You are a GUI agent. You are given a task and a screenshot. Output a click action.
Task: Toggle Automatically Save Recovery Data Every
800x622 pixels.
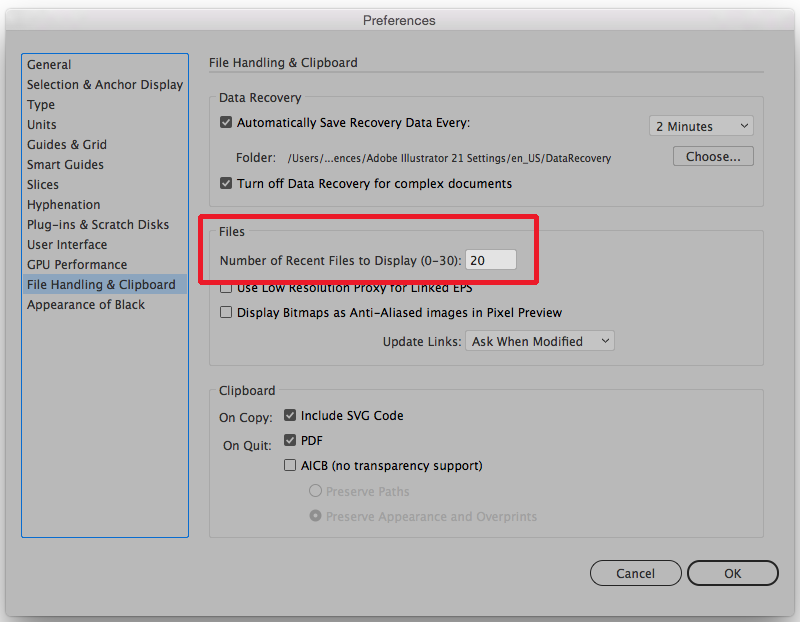coord(226,122)
